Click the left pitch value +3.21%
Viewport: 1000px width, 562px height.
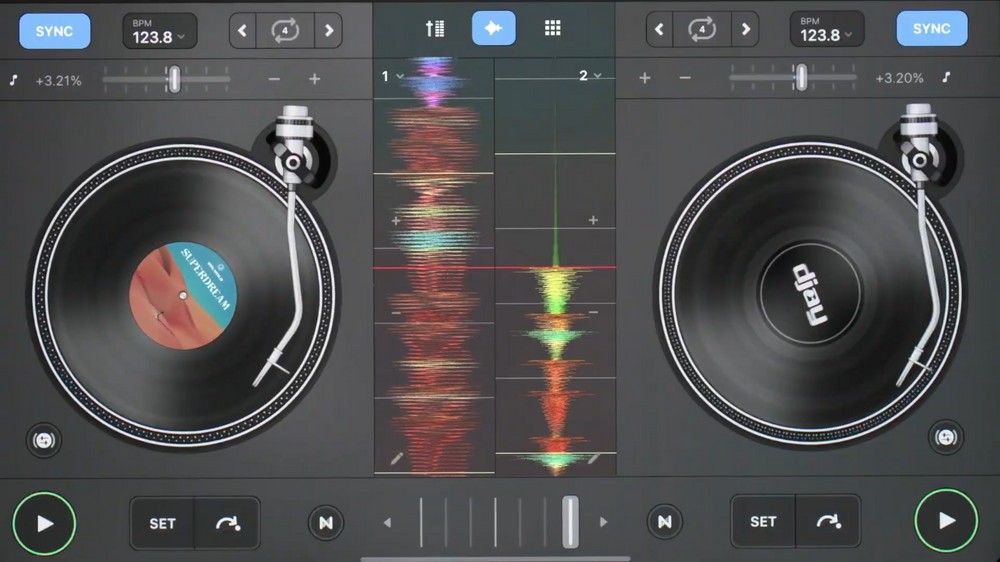pyautogui.click(x=59, y=81)
